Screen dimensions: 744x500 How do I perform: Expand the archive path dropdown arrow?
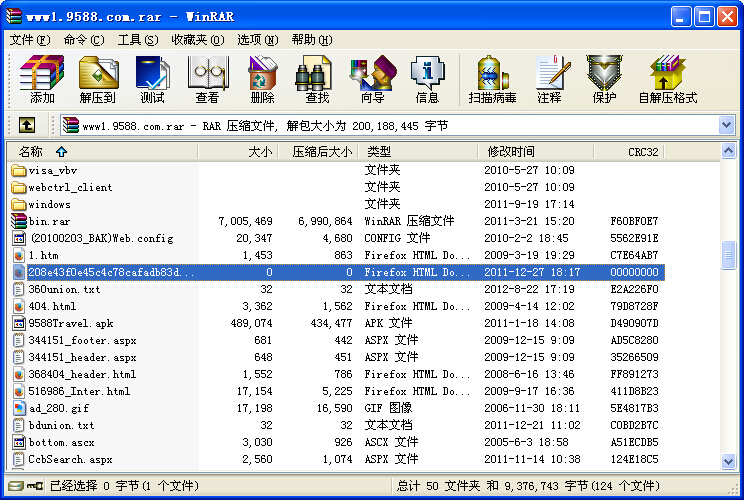point(726,125)
